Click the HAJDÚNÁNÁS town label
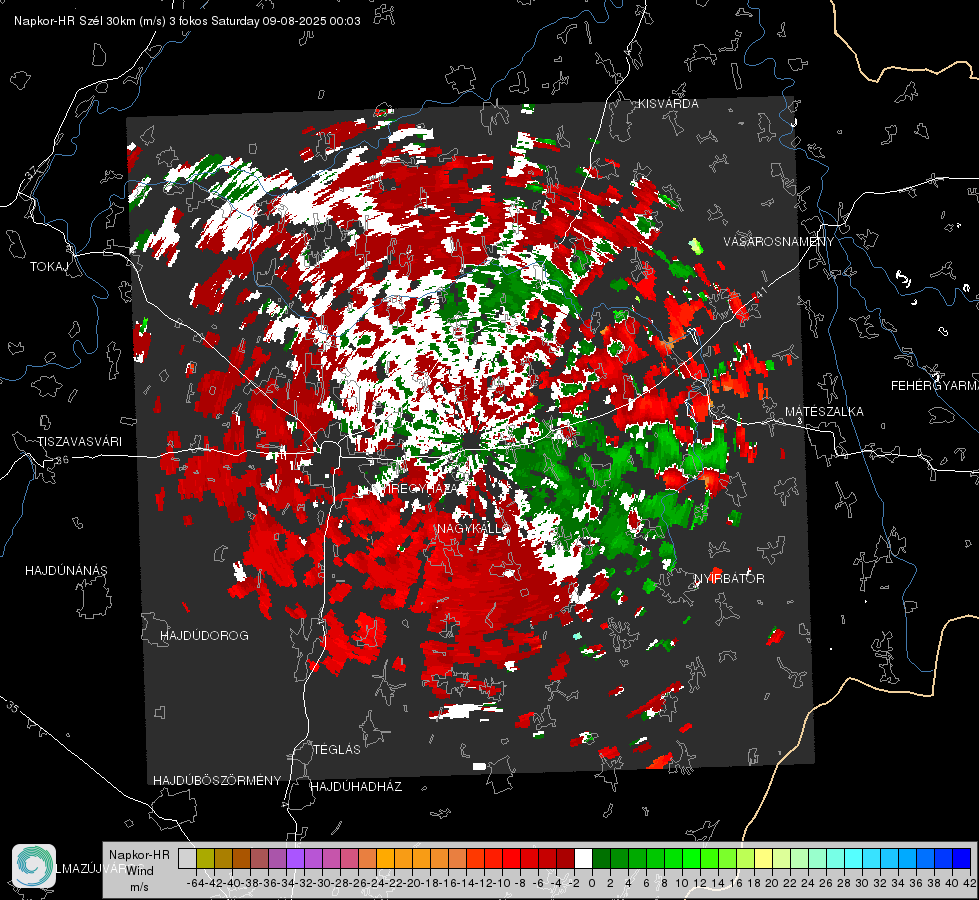Viewport: 979px width, 900px height. tap(66, 571)
